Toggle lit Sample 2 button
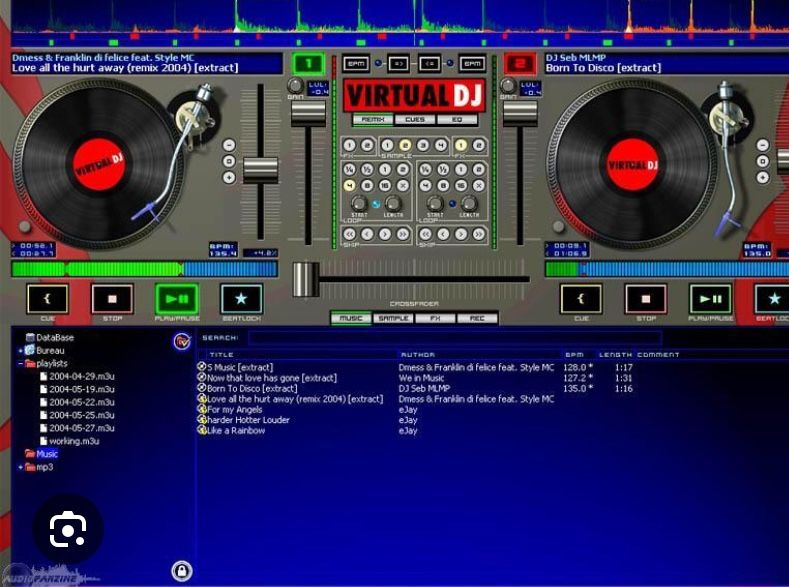This screenshot has height=587, width=789. click(x=405, y=145)
